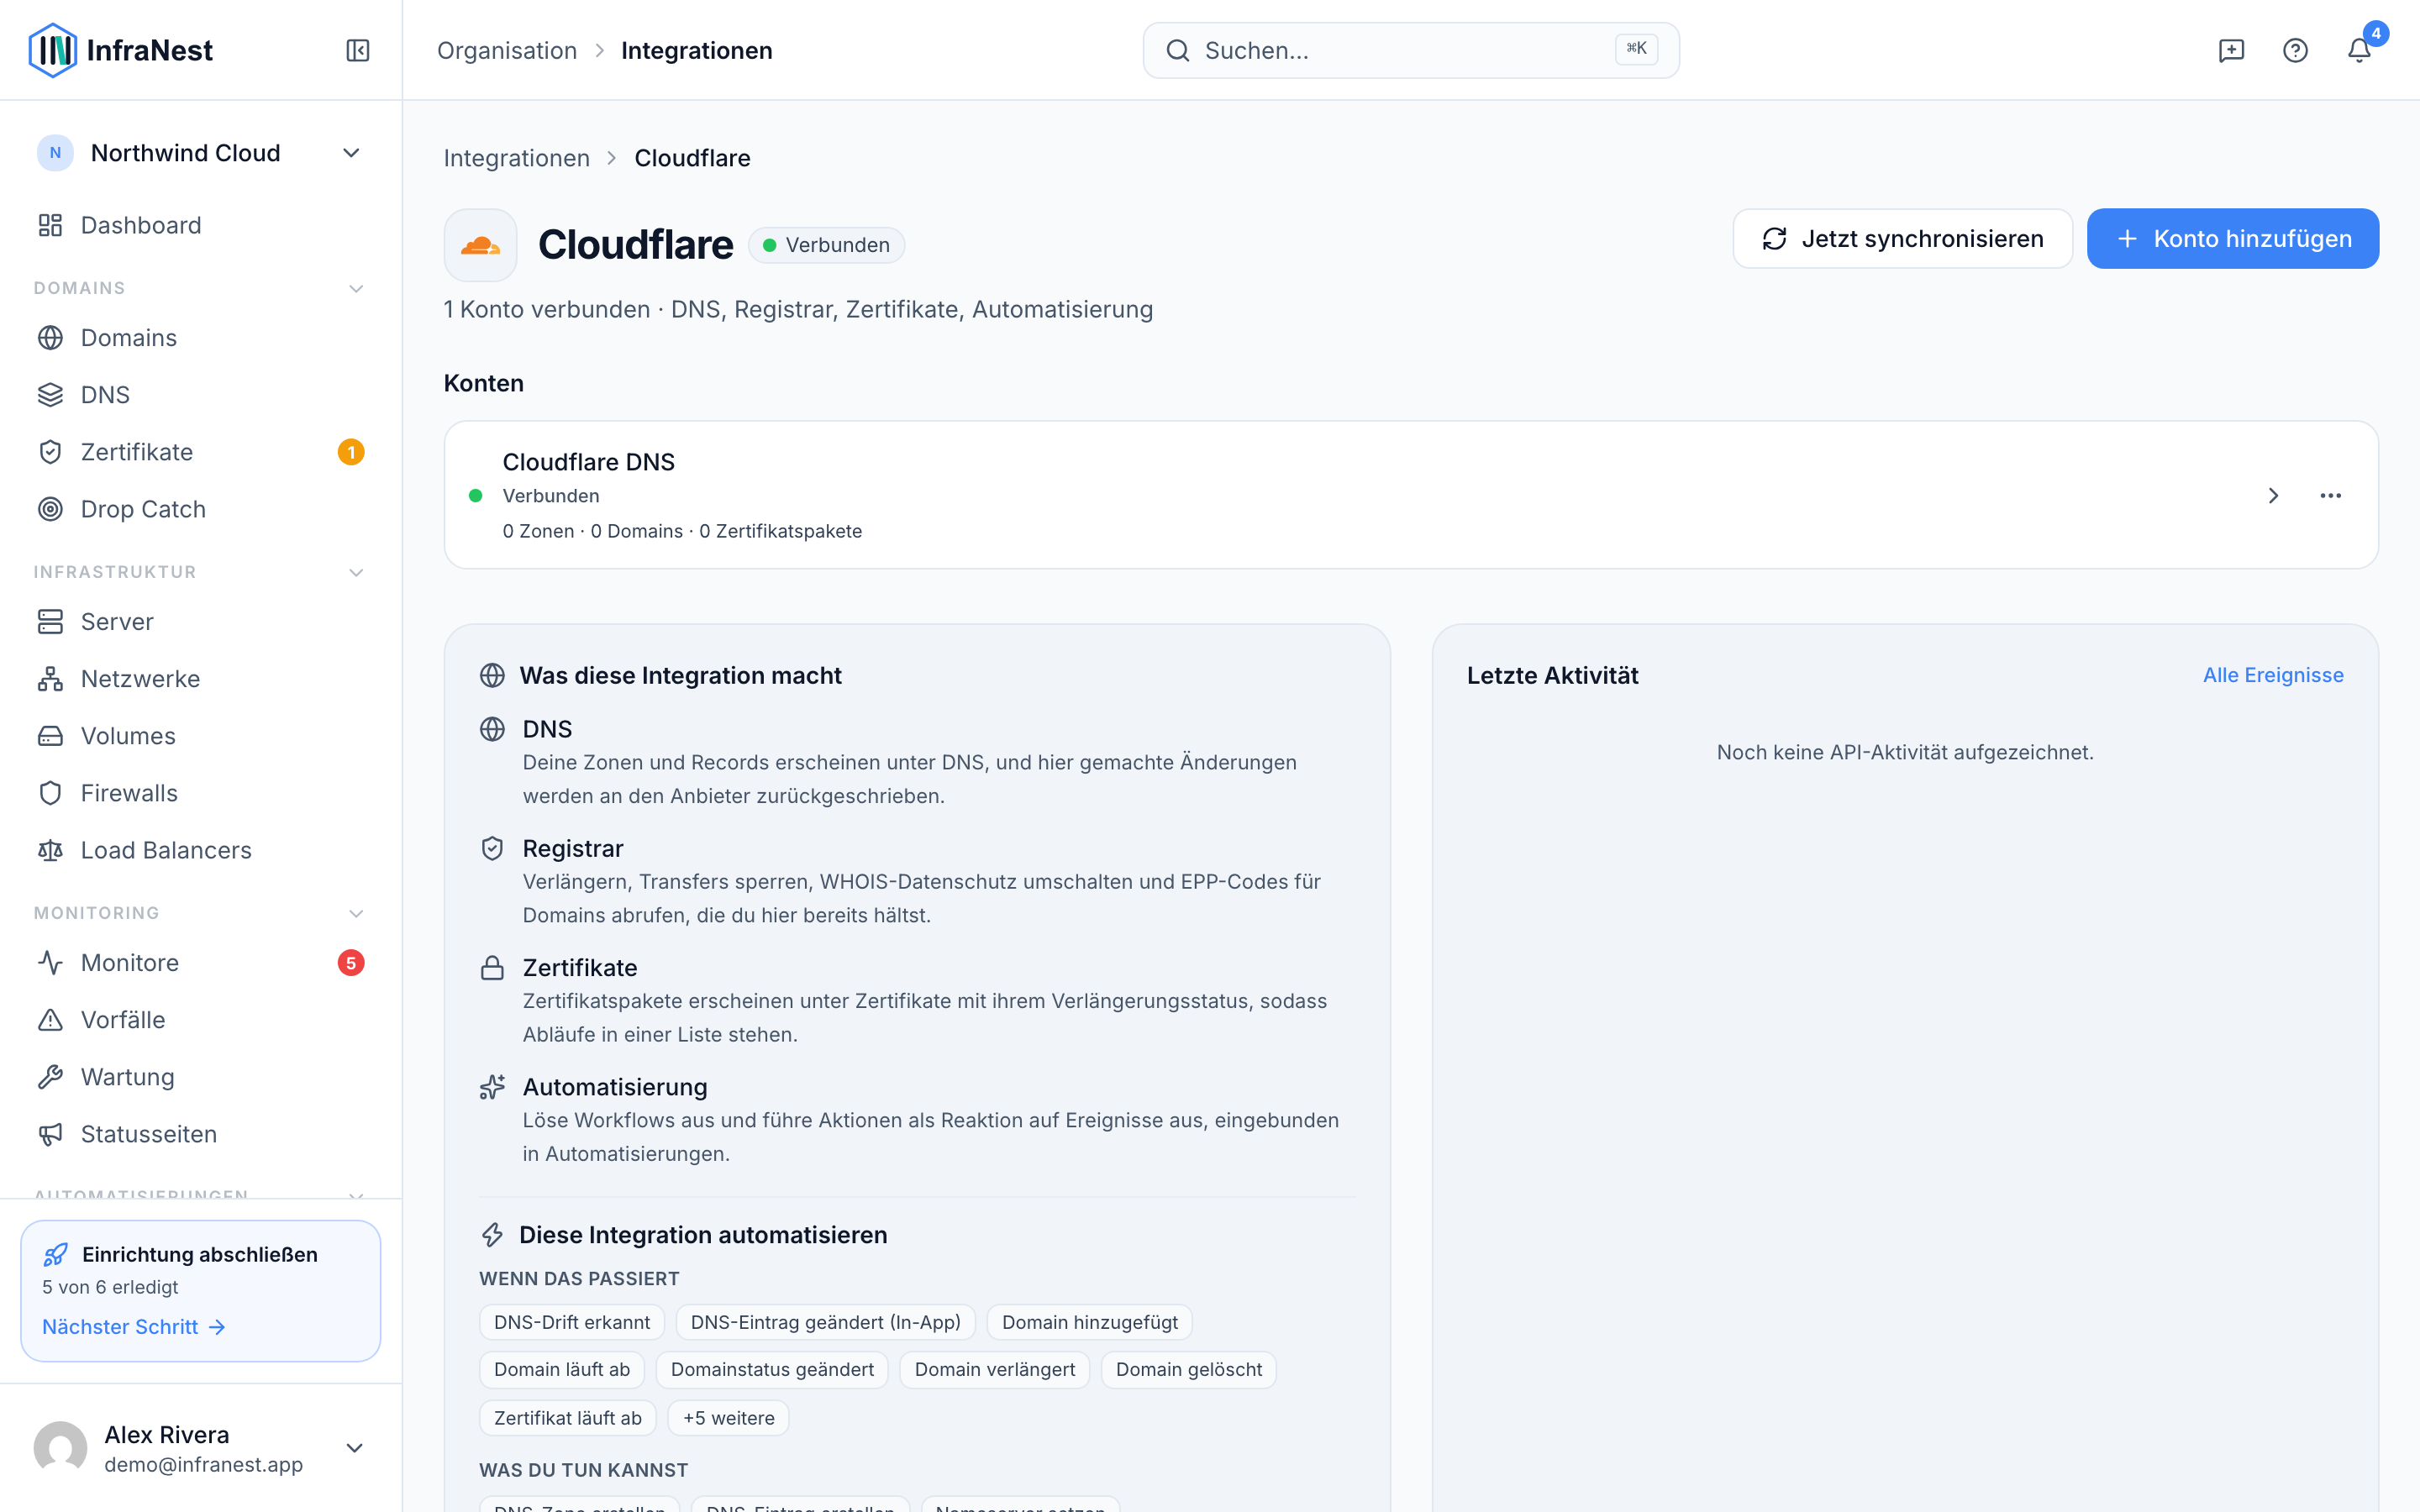
Task: Expand the Northwind Cloud organisation switcher
Action: click(200, 153)
